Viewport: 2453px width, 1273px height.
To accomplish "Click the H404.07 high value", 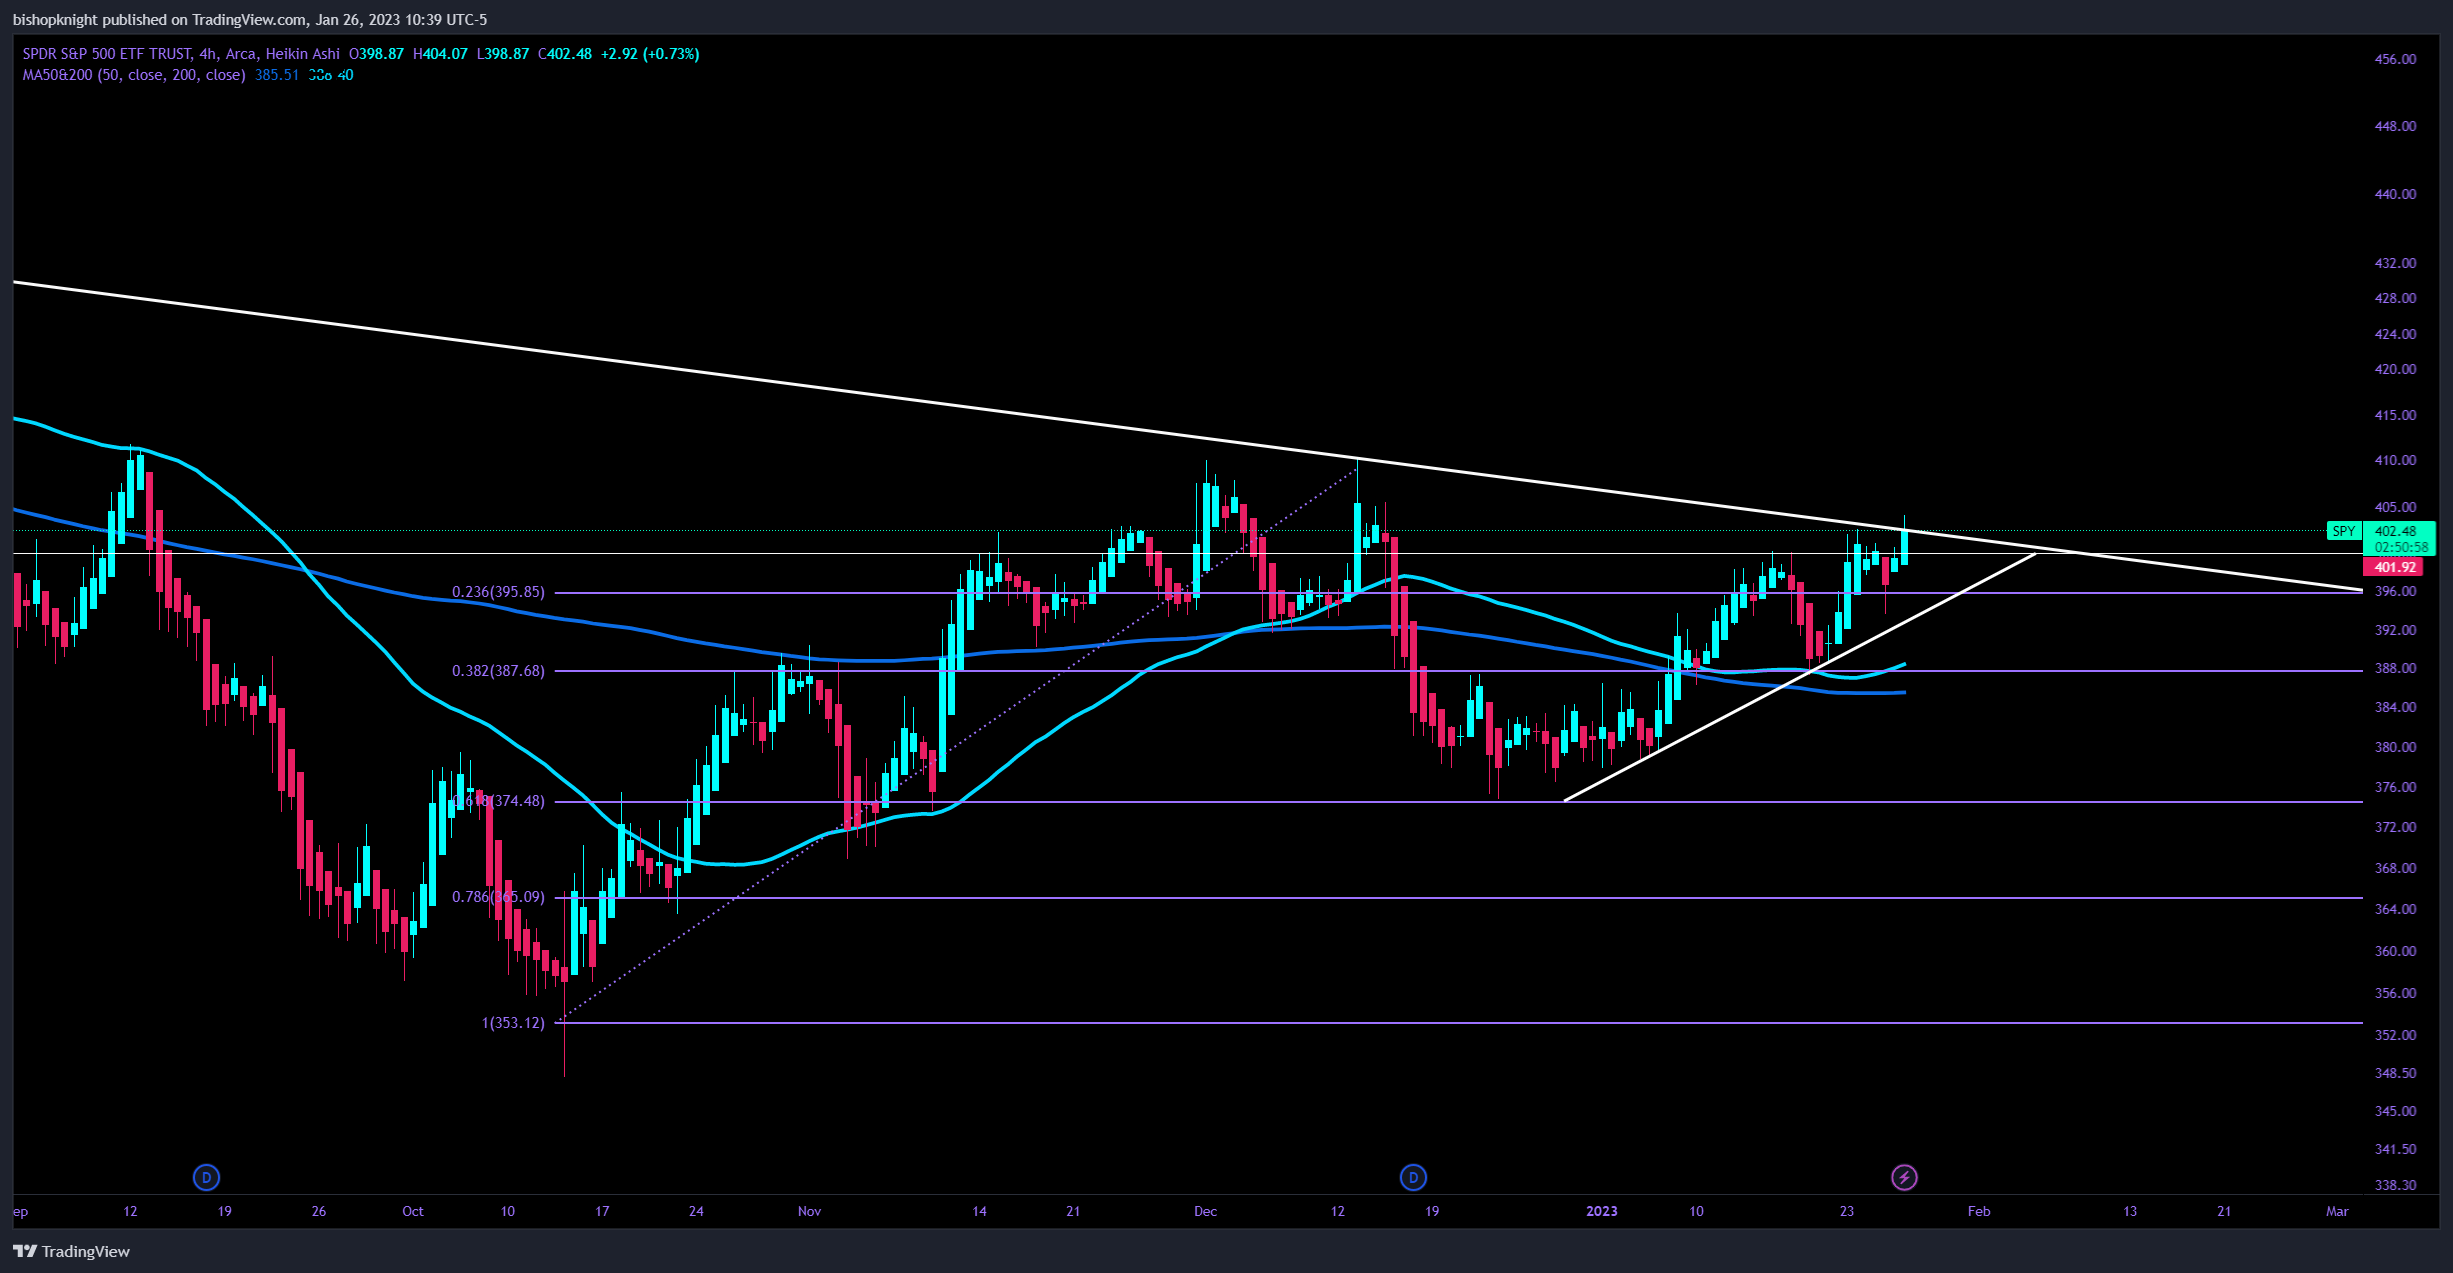I will pos(440,54).
